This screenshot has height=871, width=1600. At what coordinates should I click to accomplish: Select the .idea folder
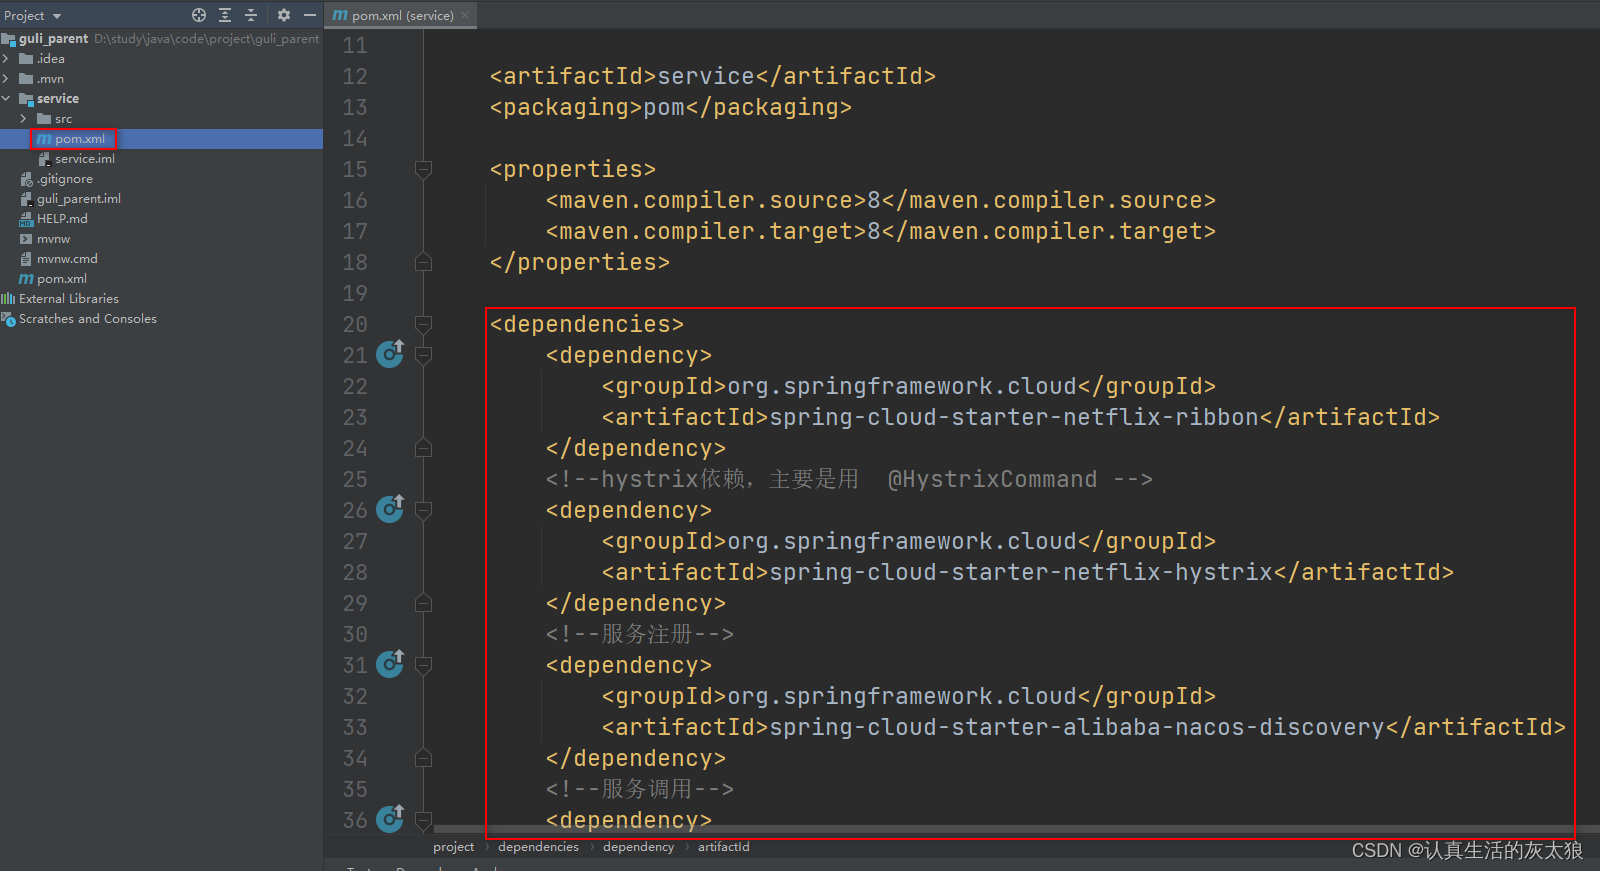tap(42, 59)
